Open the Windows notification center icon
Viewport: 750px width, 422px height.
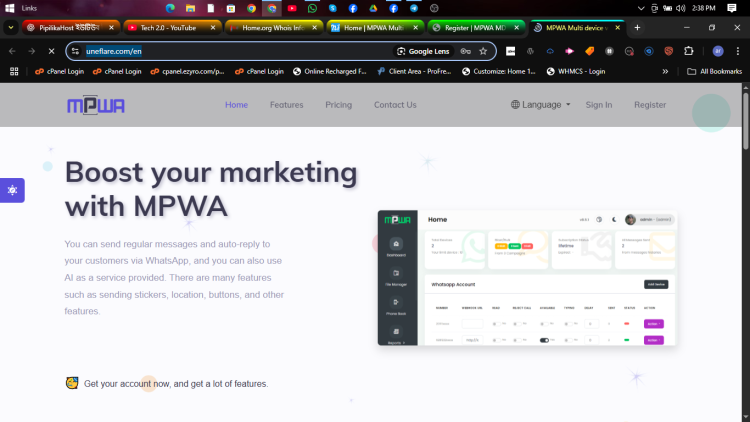pos(731,8)
